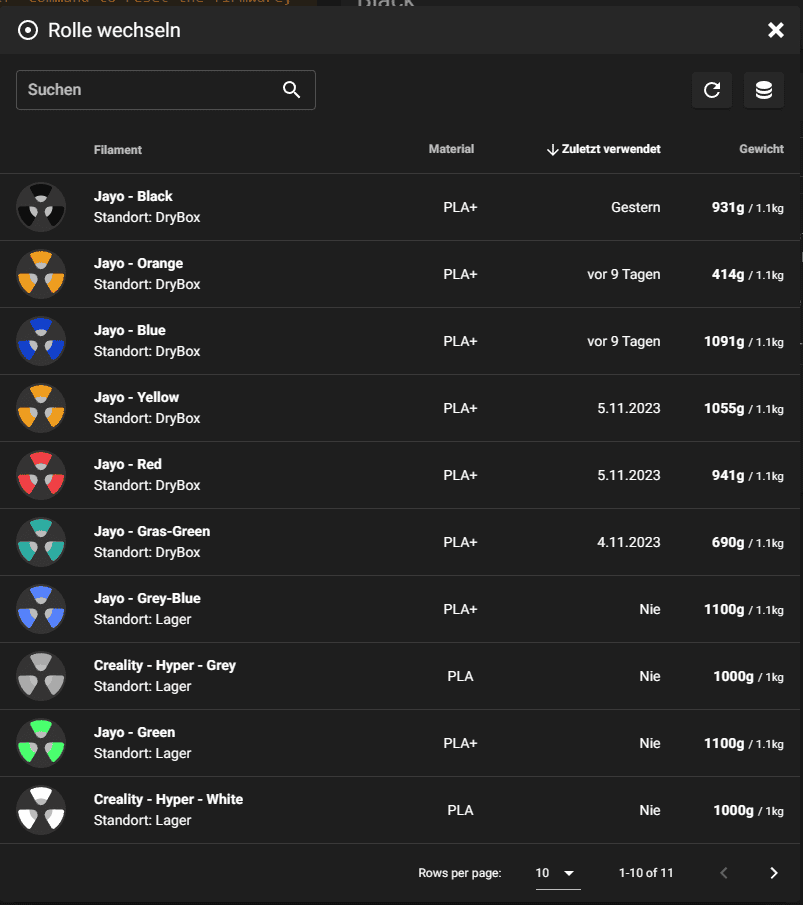The image size is (803, 905).
Task: Click the Filament column header
Action: tap(117, 149)
